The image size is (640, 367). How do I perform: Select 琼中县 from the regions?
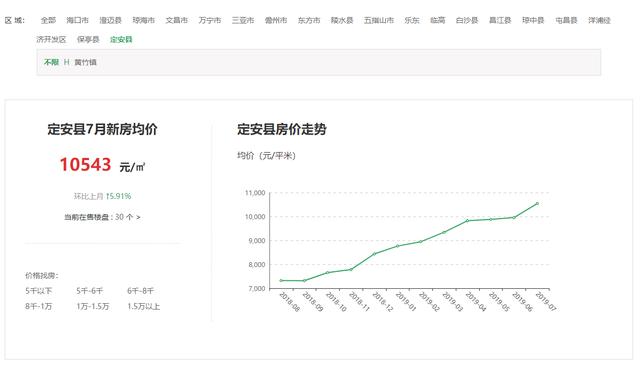[533, 20]
